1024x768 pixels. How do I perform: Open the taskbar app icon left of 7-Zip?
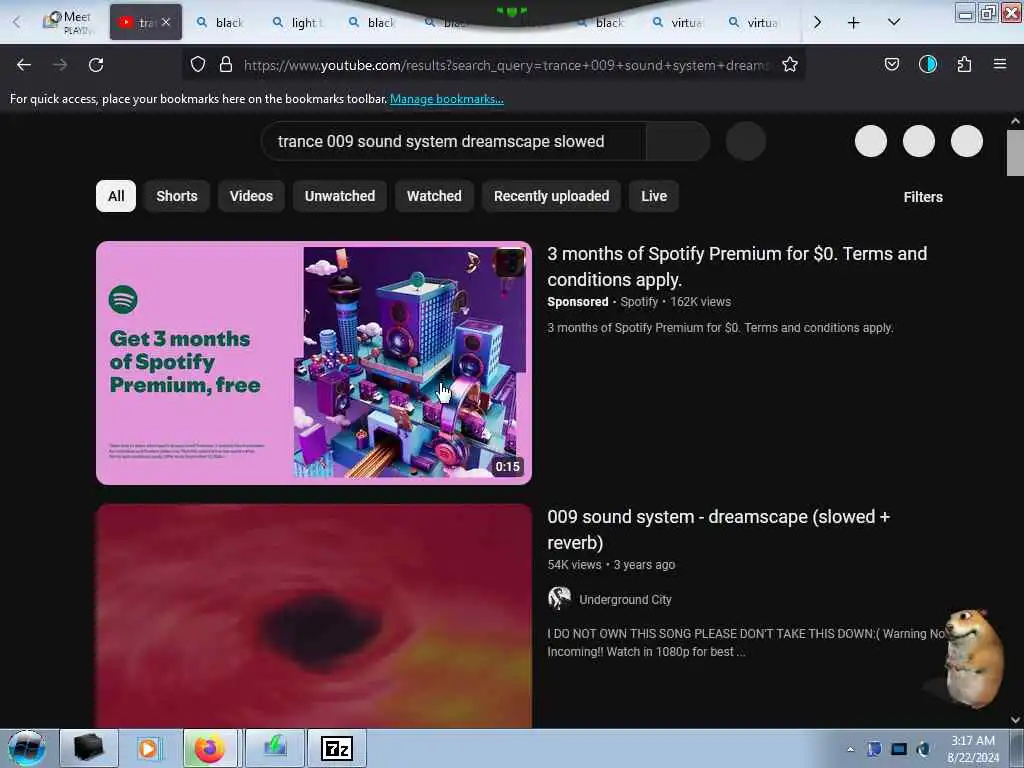275,748
